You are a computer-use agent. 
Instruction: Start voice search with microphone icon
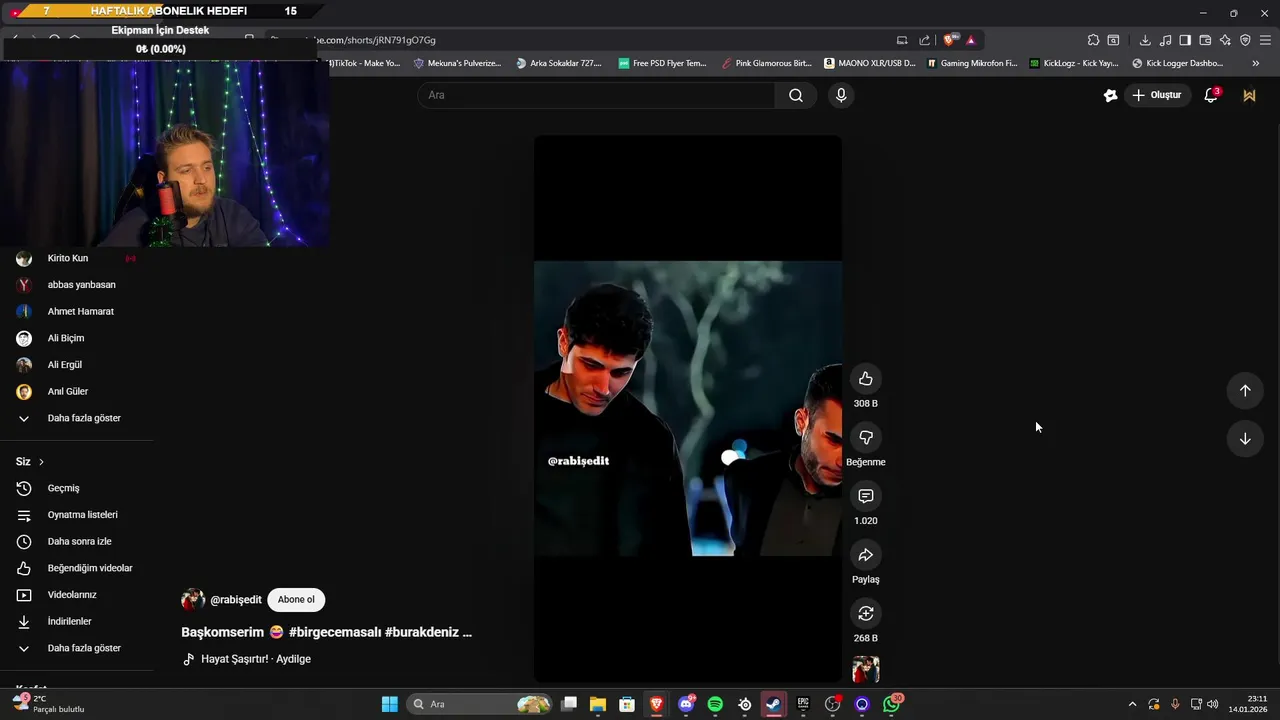841,95
